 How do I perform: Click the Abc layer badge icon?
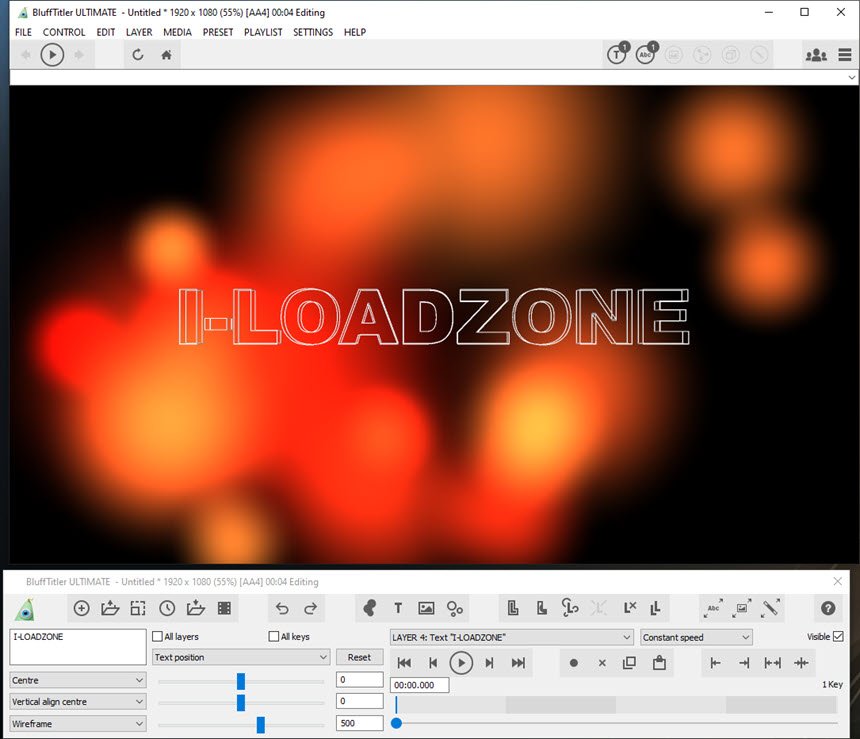[x=646, y=53]
